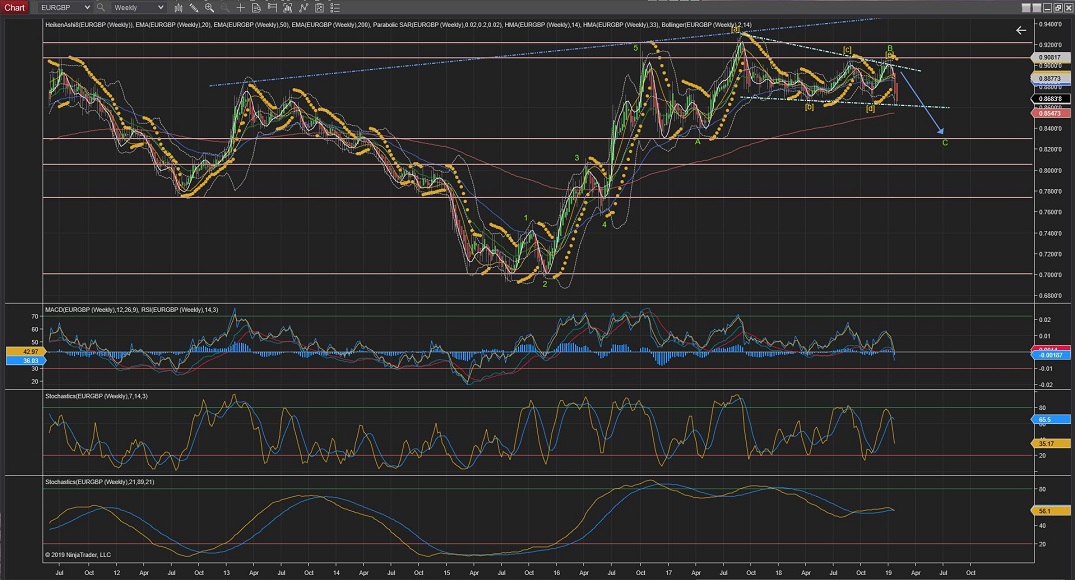
Task: Select the Stochastics 7,14,3 panel label
Action: tap(96, 396)
